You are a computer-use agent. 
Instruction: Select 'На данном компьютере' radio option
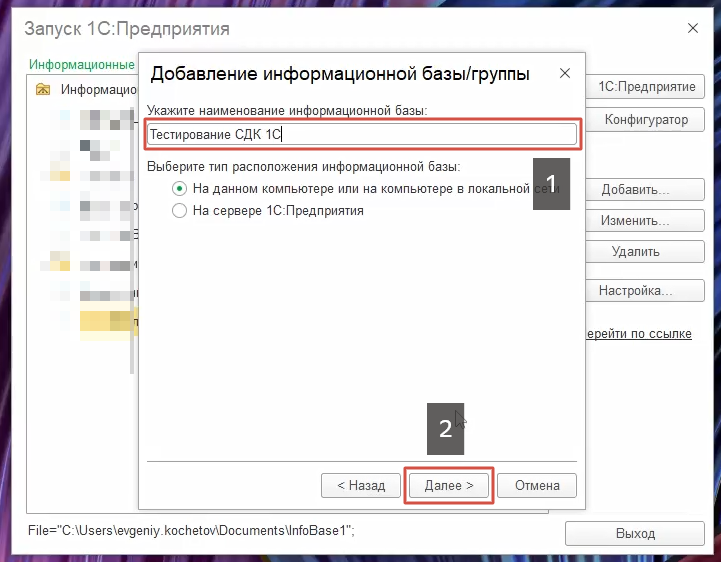point(179,188)
